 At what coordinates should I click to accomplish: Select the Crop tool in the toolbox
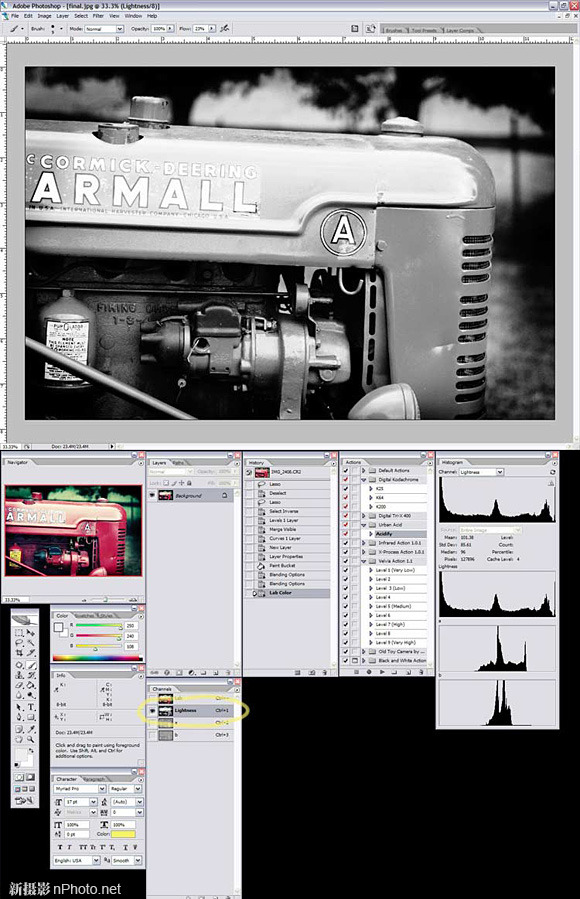tap(19, 652)
